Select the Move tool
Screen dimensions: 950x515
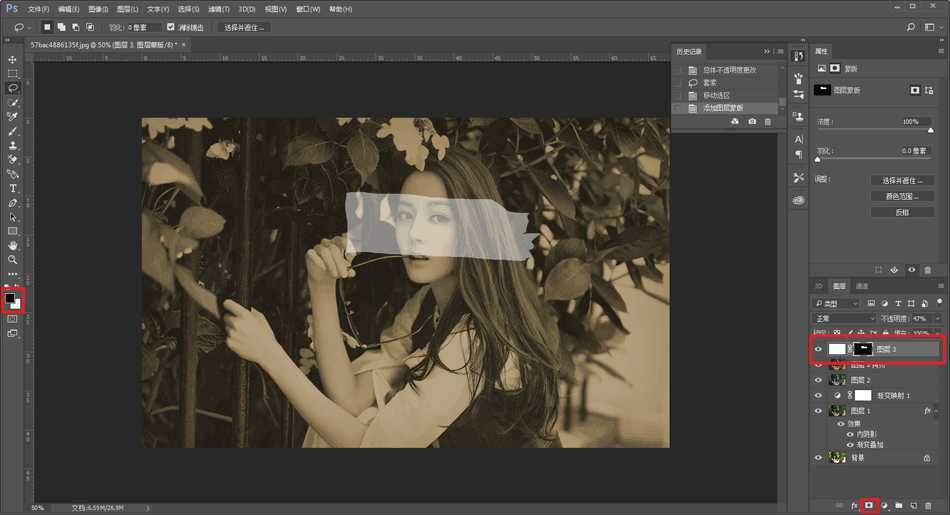click(13, 60)
